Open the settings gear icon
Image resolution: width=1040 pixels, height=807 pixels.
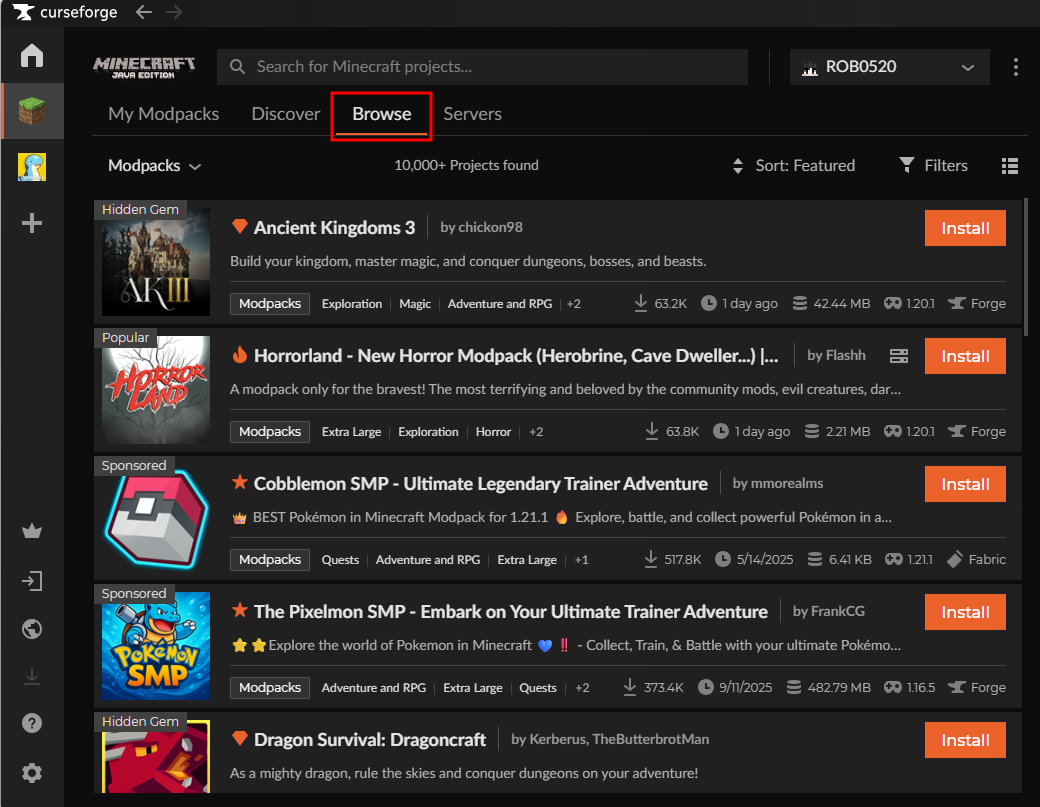32,773
